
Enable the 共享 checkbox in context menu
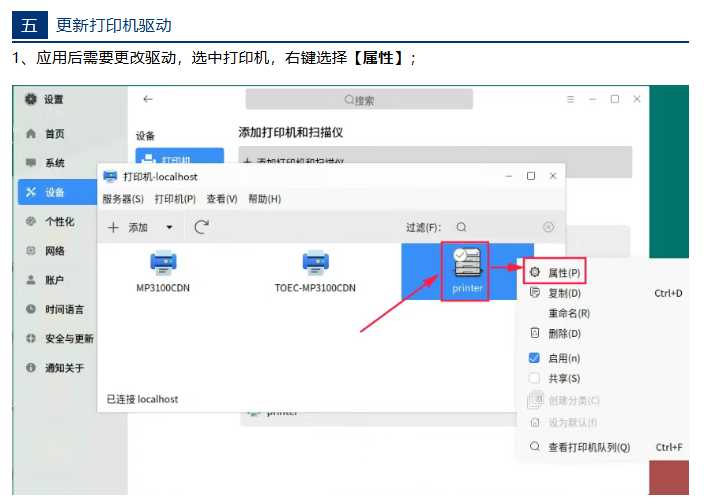tap(534, 379)
